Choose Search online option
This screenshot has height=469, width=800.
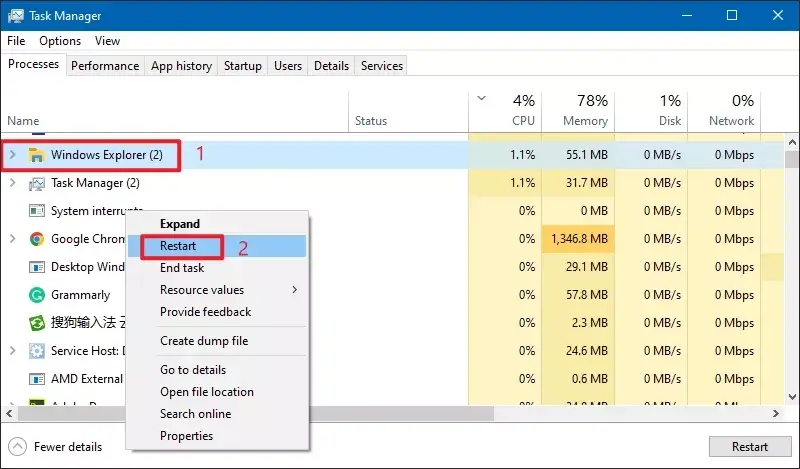pyautogui.click(x=217, y=414)
